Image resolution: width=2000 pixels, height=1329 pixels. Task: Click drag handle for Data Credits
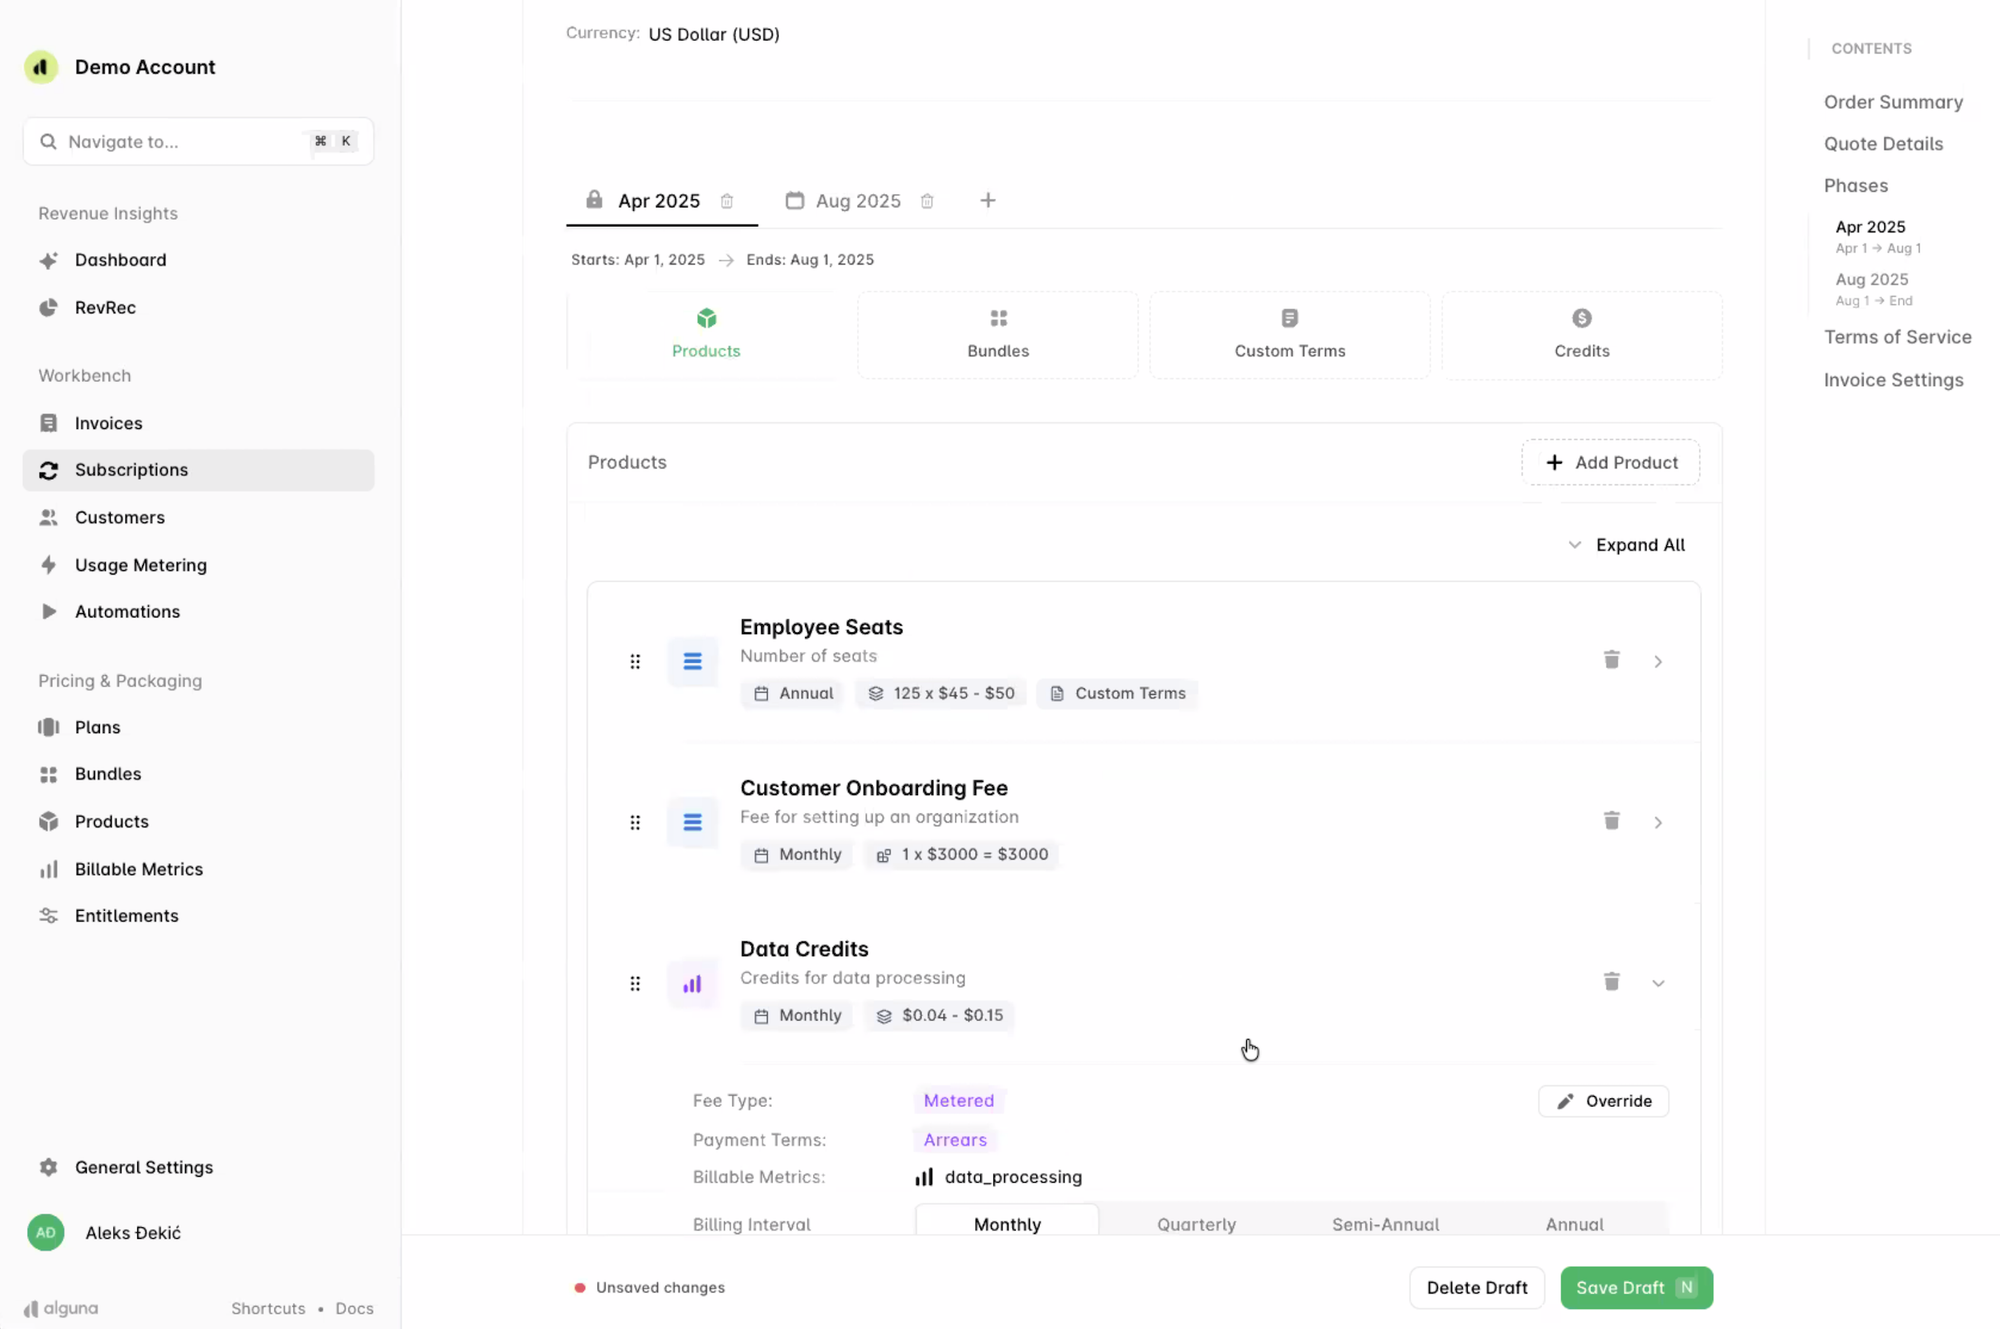point(635,984)
